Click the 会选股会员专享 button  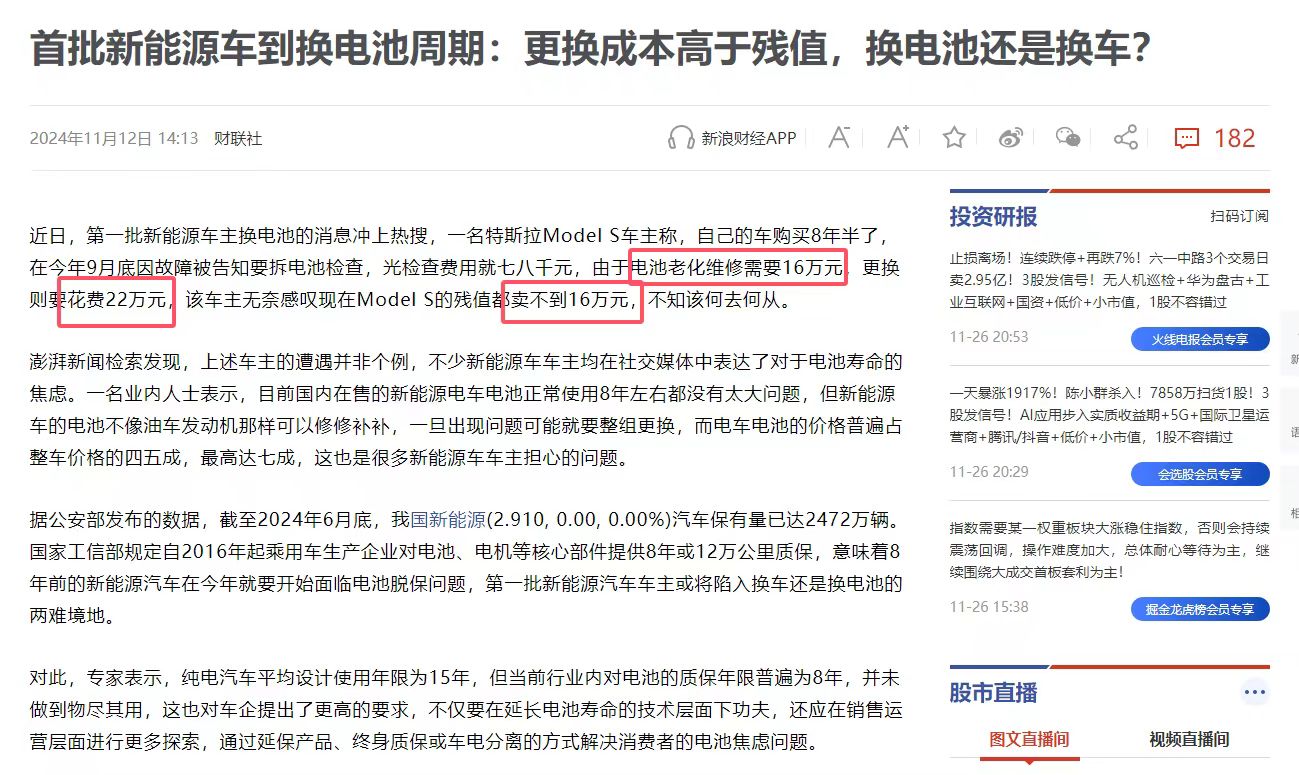(1200, 474)
